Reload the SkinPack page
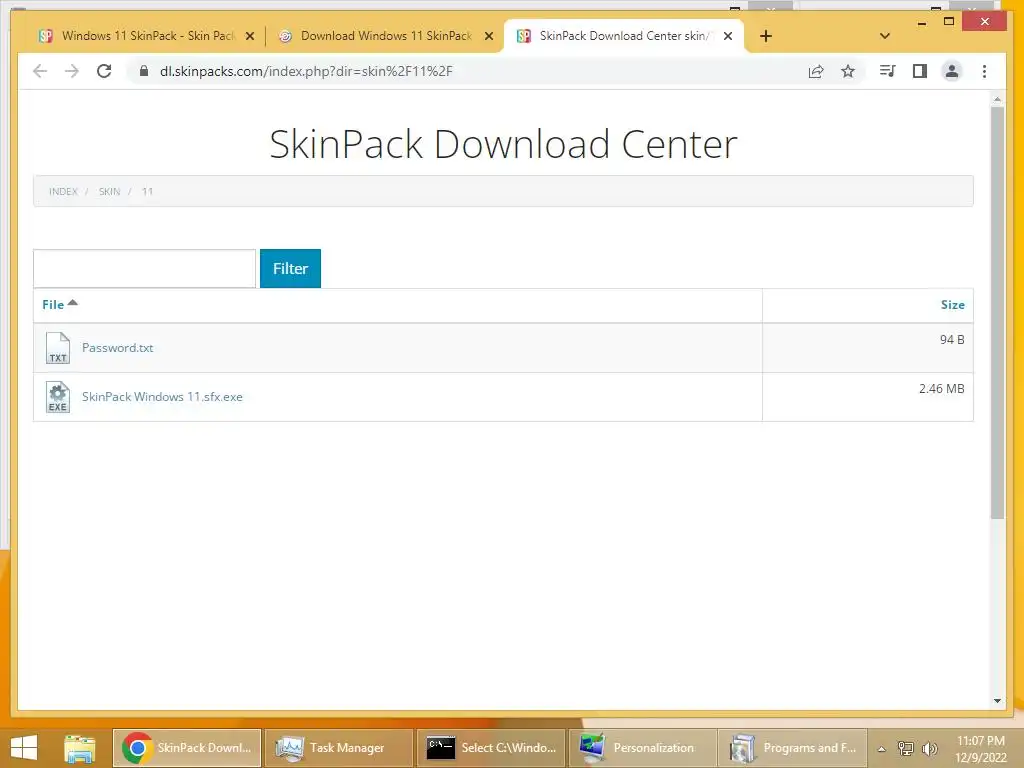Viewport: 1024px width, 768px height. tap(104, 71)
